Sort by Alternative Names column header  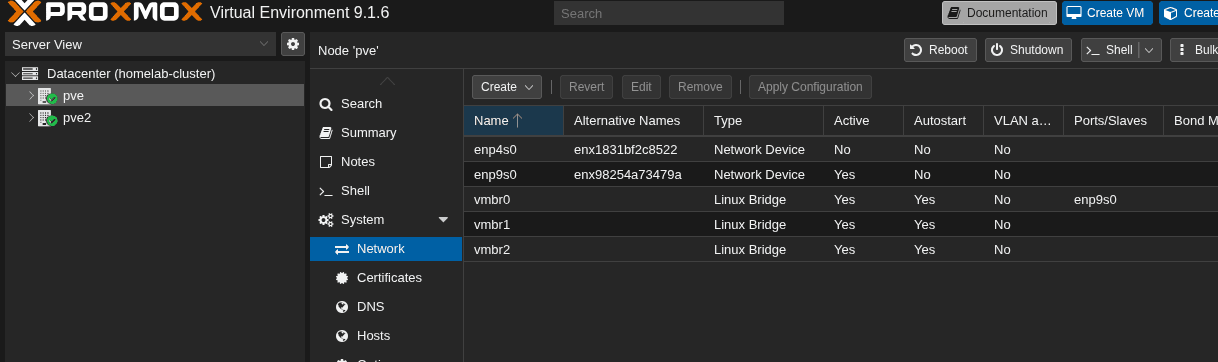tap(633, 120)
